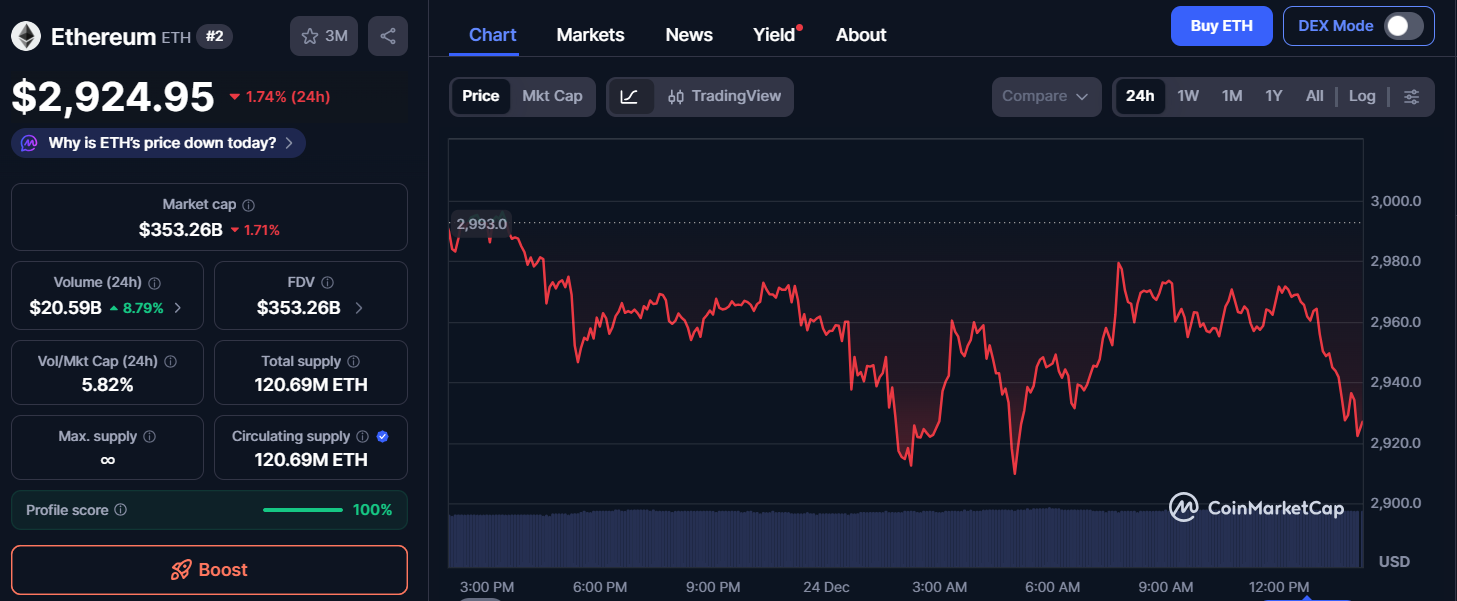Open TradingView candlestick chart view

[x=724, y=96]
